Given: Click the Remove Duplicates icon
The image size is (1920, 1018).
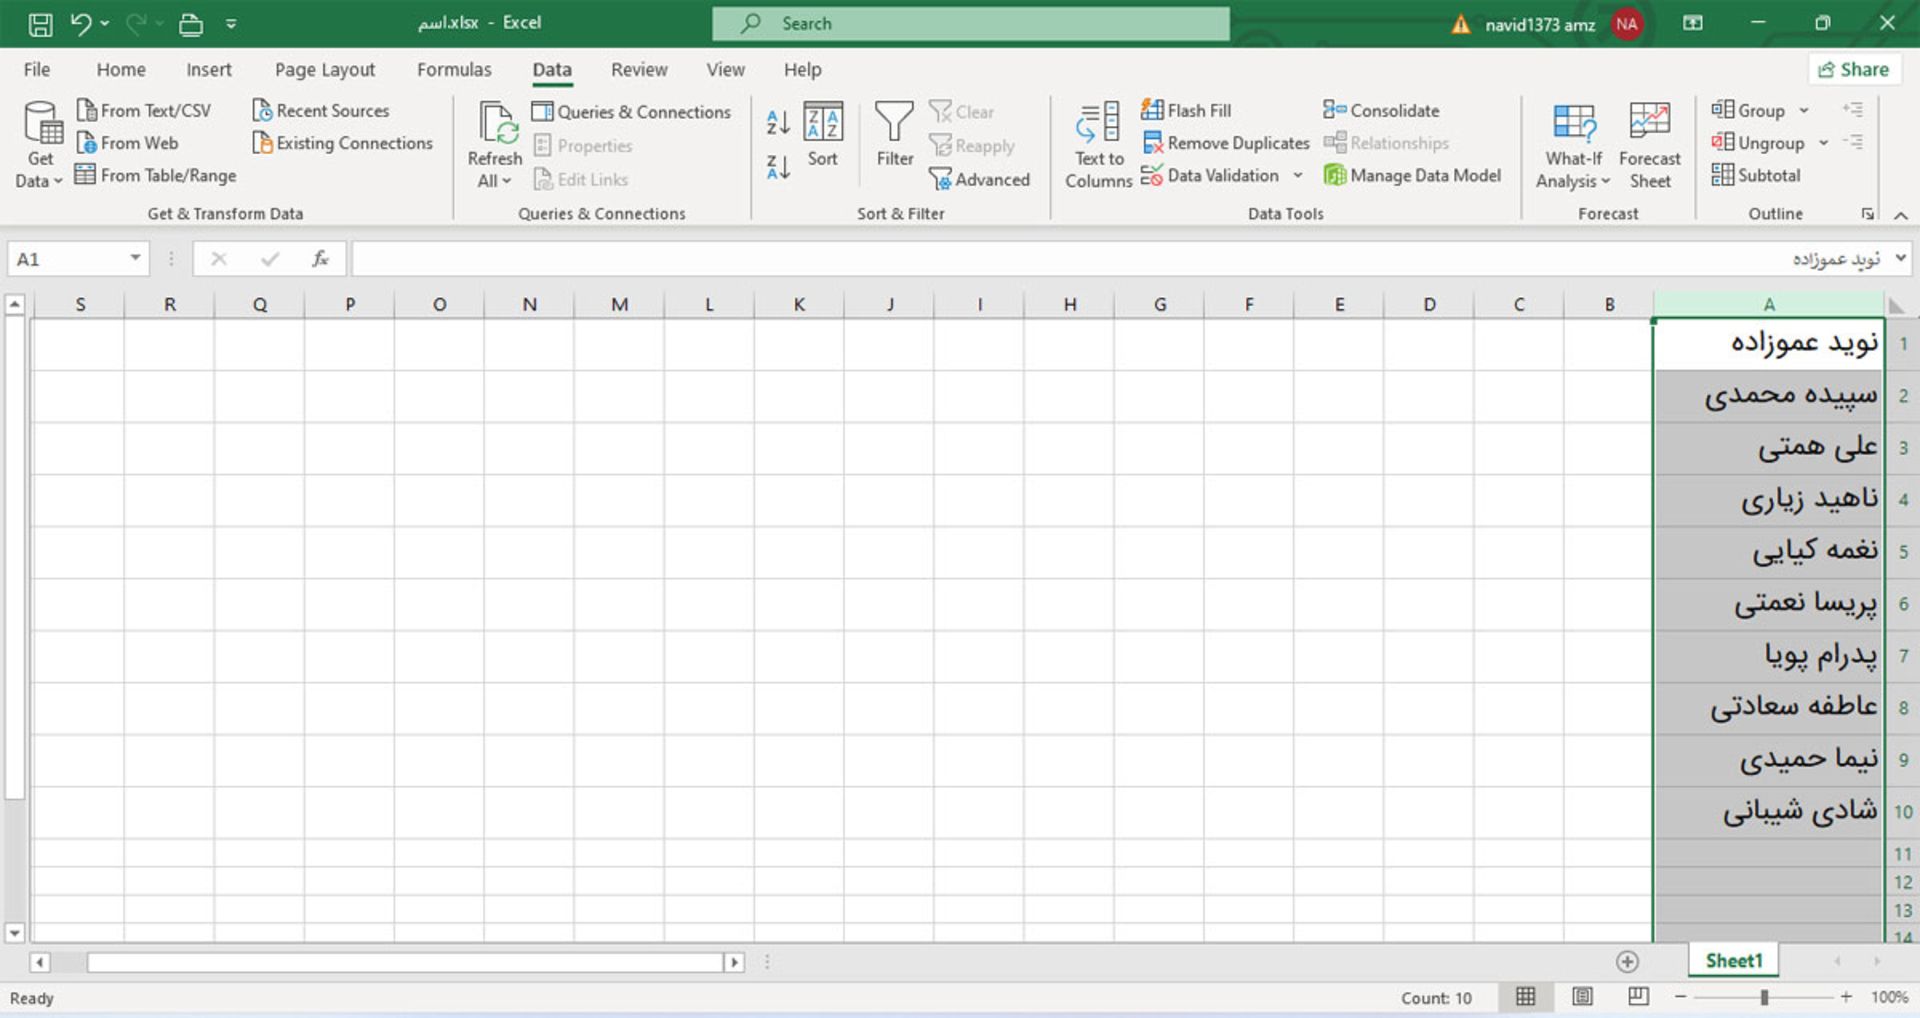Looking at the screenshot, I should tap(1153, 143).
